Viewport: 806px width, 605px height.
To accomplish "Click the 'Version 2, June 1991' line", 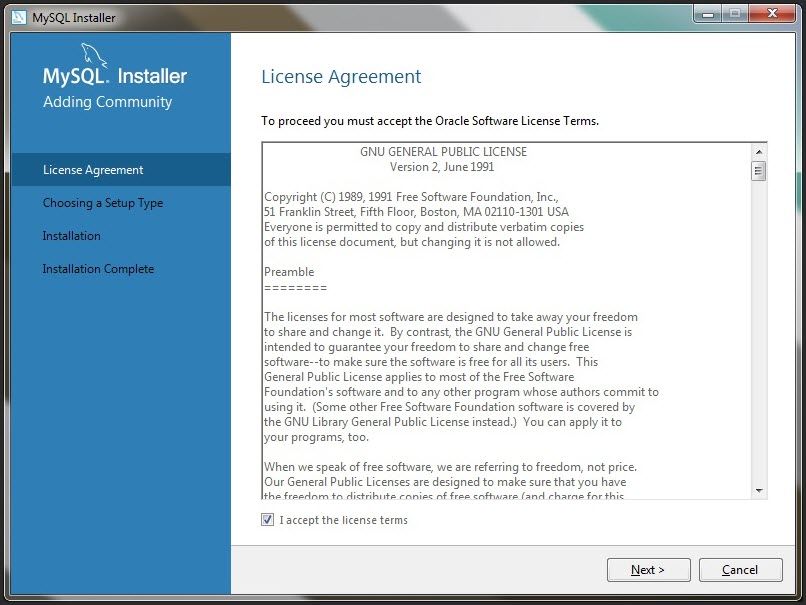I will (442, 167).
